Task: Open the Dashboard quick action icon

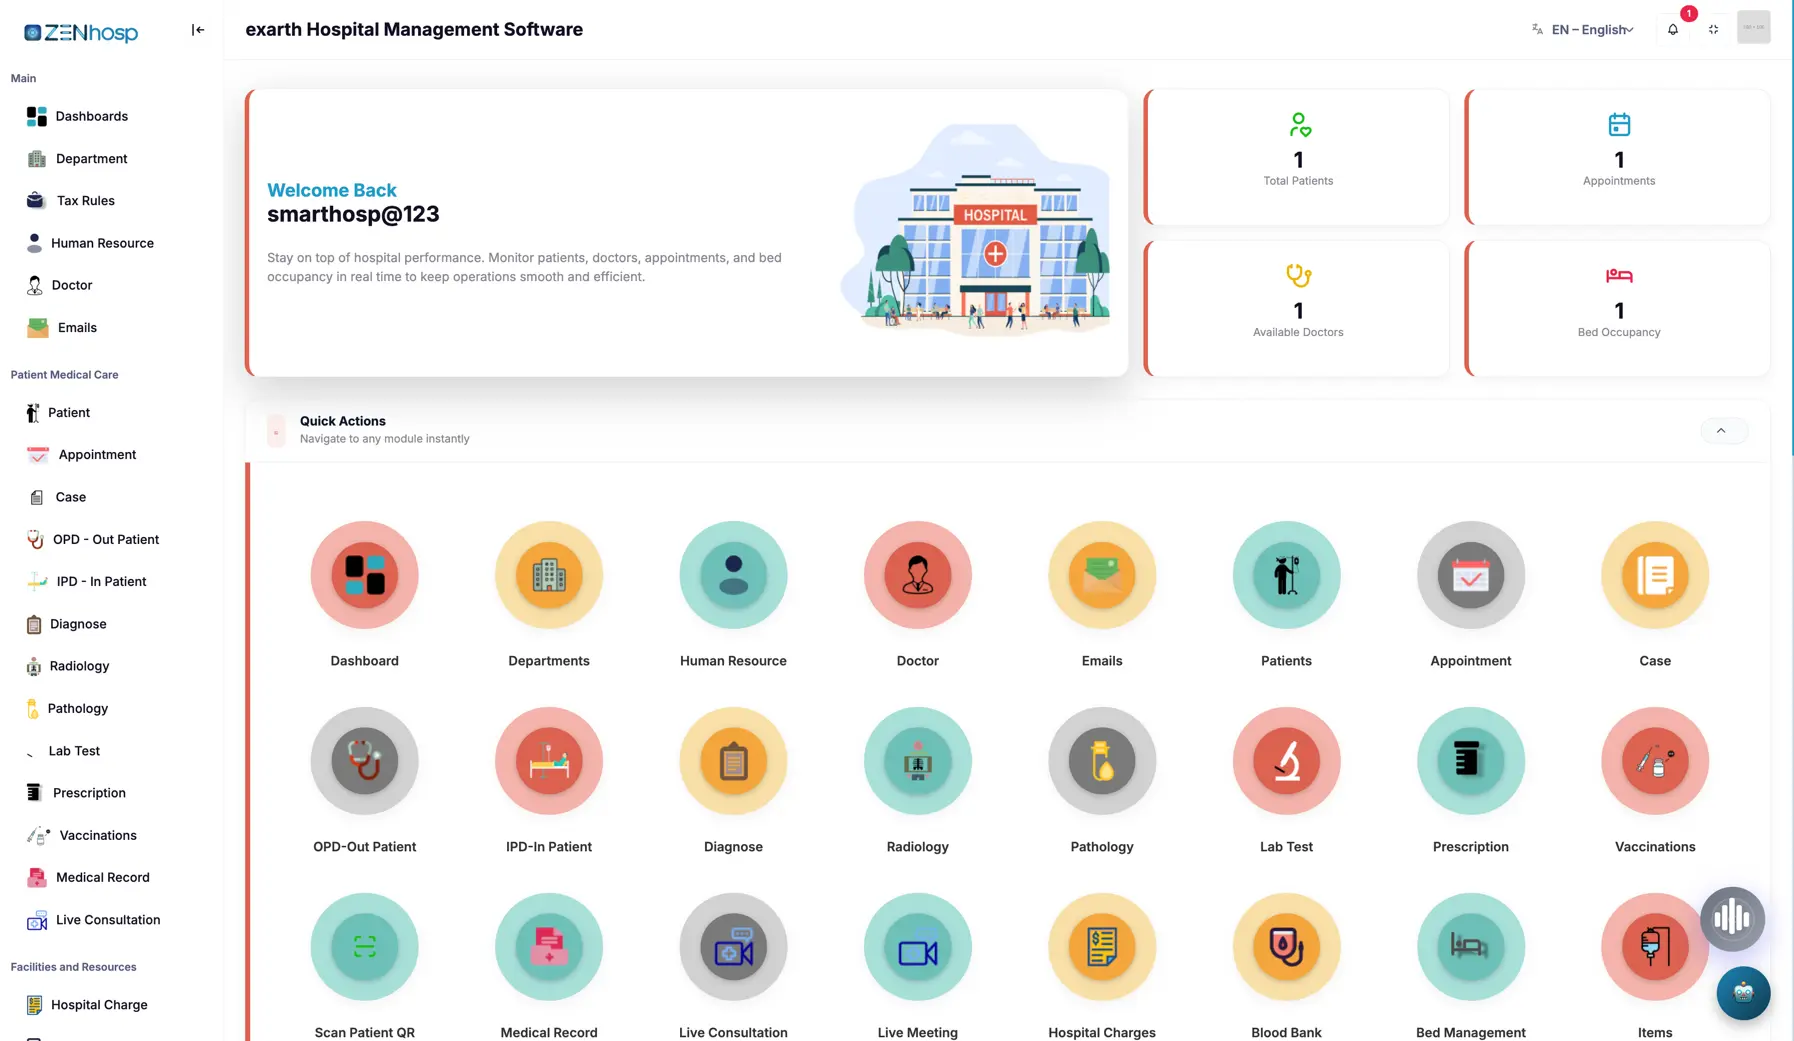Action: coord(364,575)
